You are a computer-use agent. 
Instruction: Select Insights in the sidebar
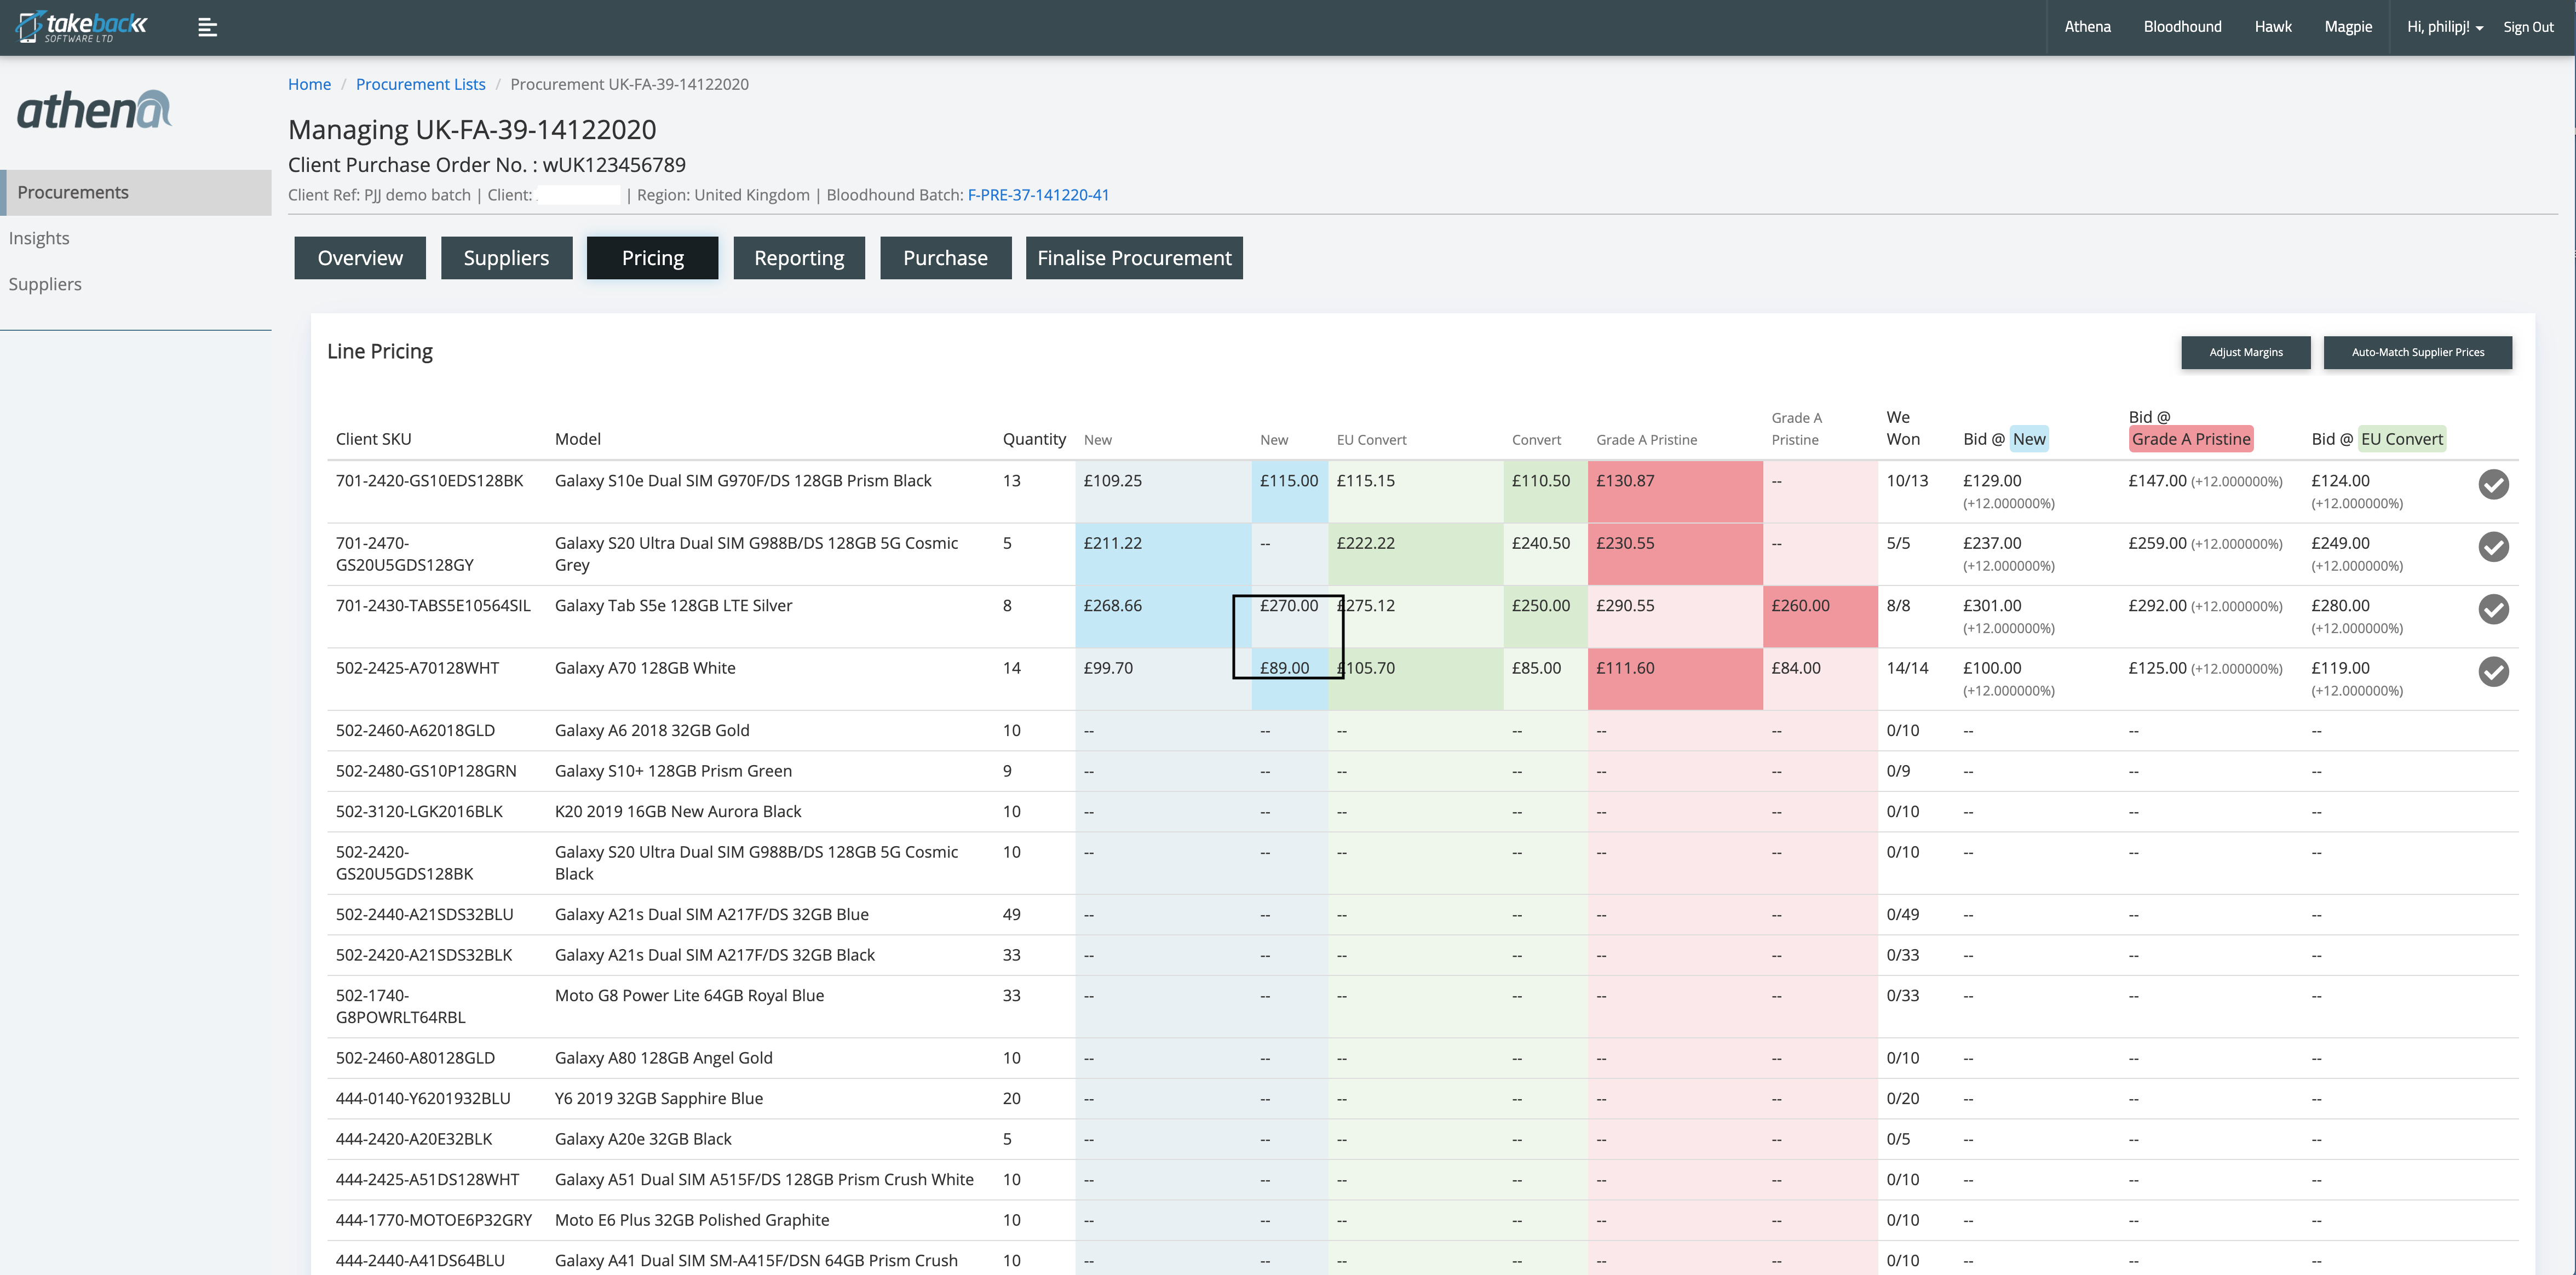coord(39,238)
